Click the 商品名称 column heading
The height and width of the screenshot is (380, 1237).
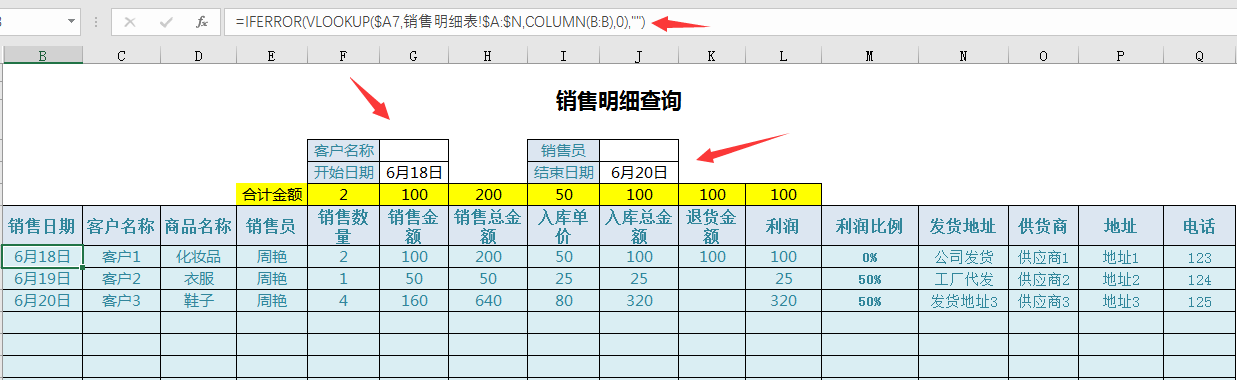198,225
